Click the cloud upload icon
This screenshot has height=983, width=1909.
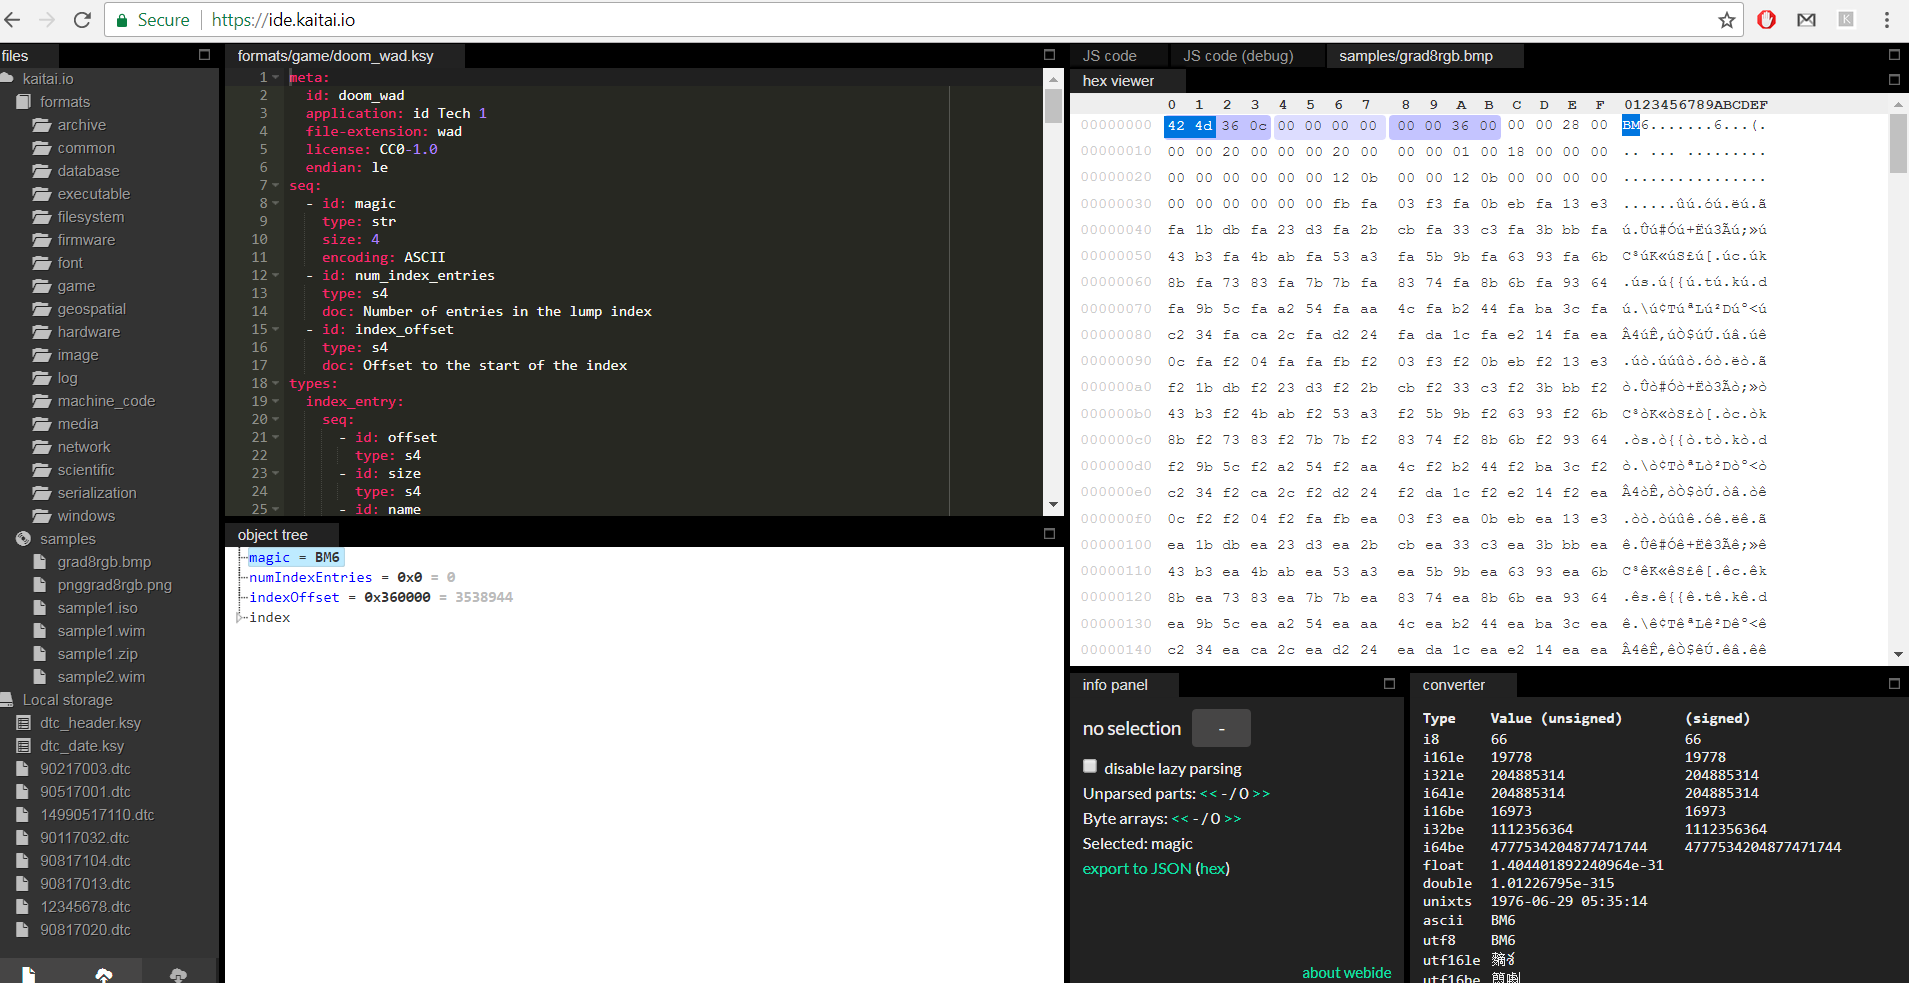pos(104,974)
